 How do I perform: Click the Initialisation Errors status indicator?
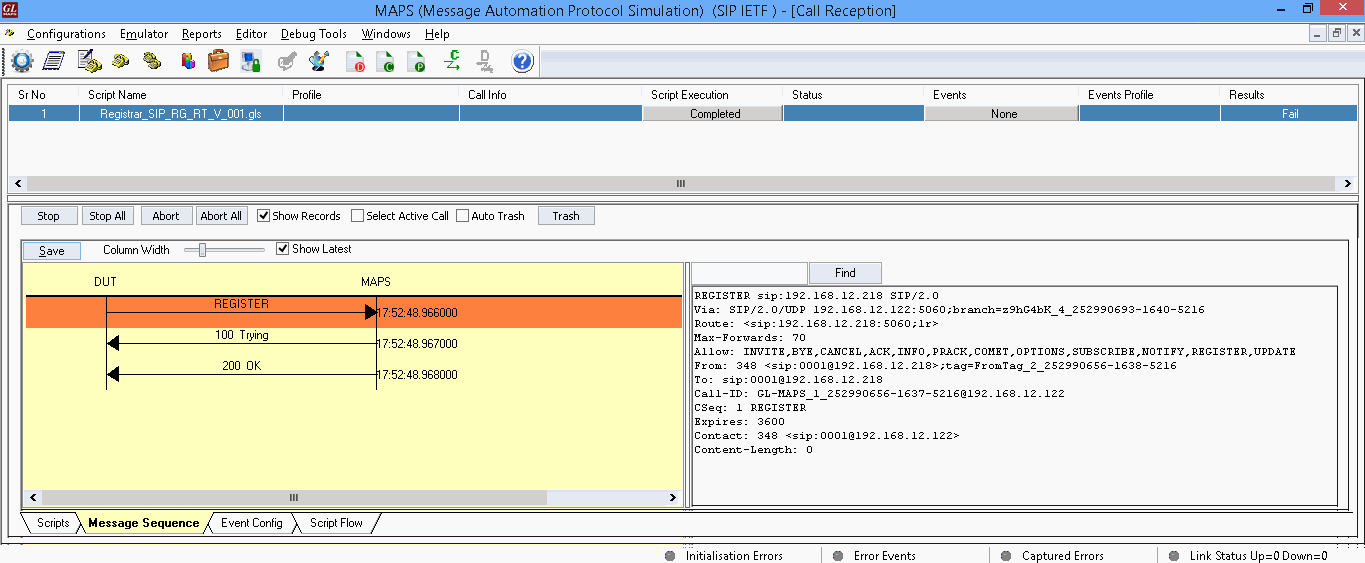click(726, 556)
